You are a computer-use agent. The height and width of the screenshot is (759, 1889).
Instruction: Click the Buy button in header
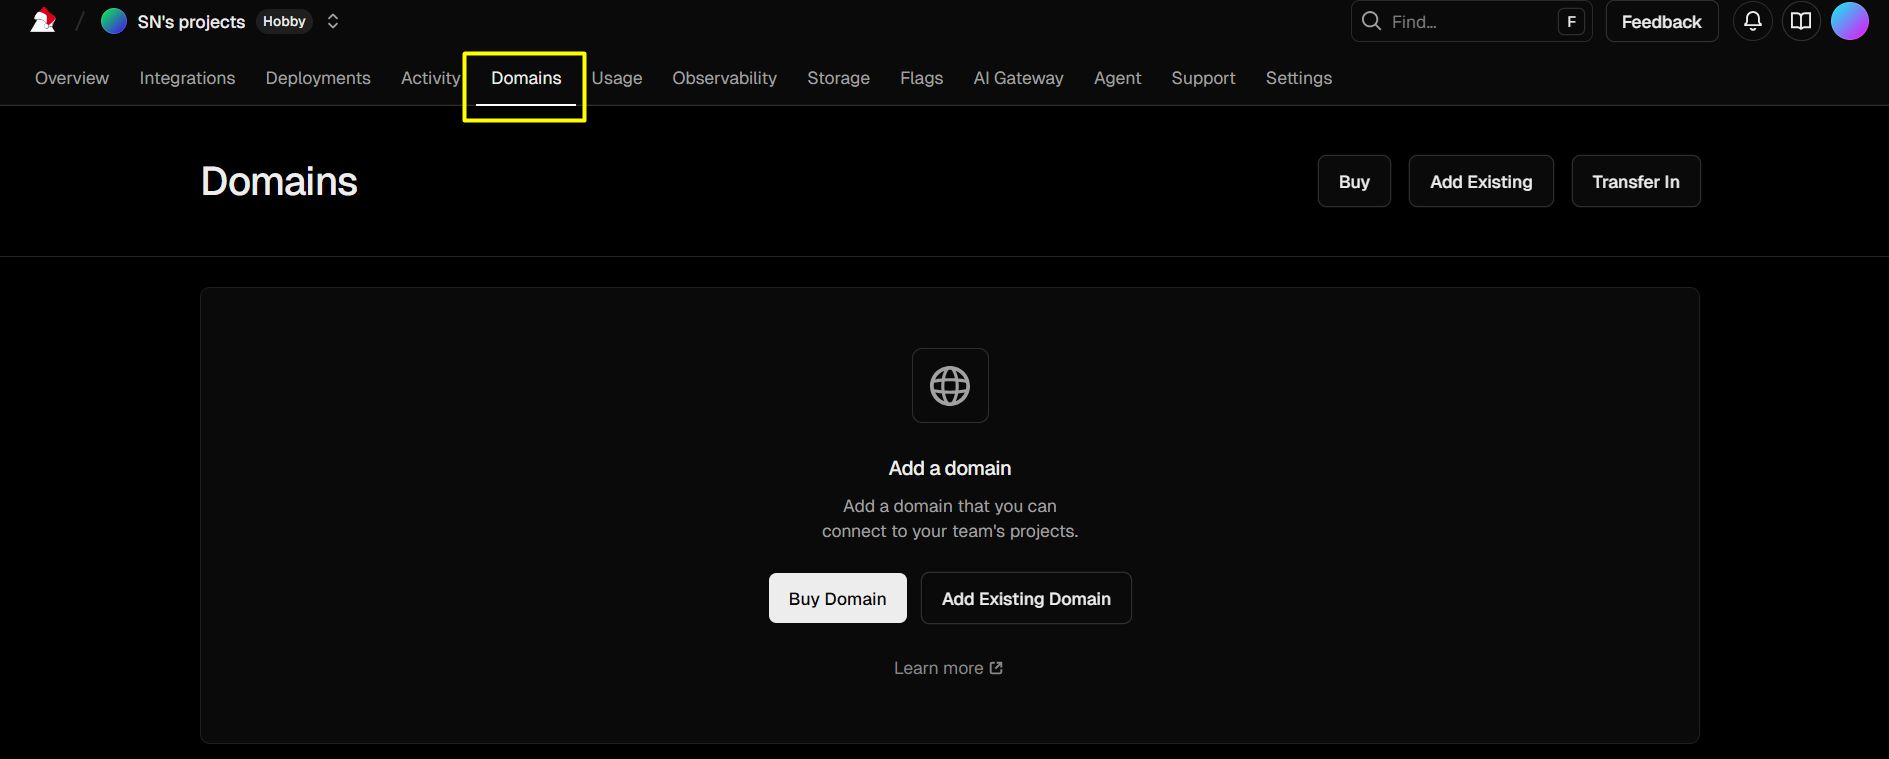pos(1354,181)
